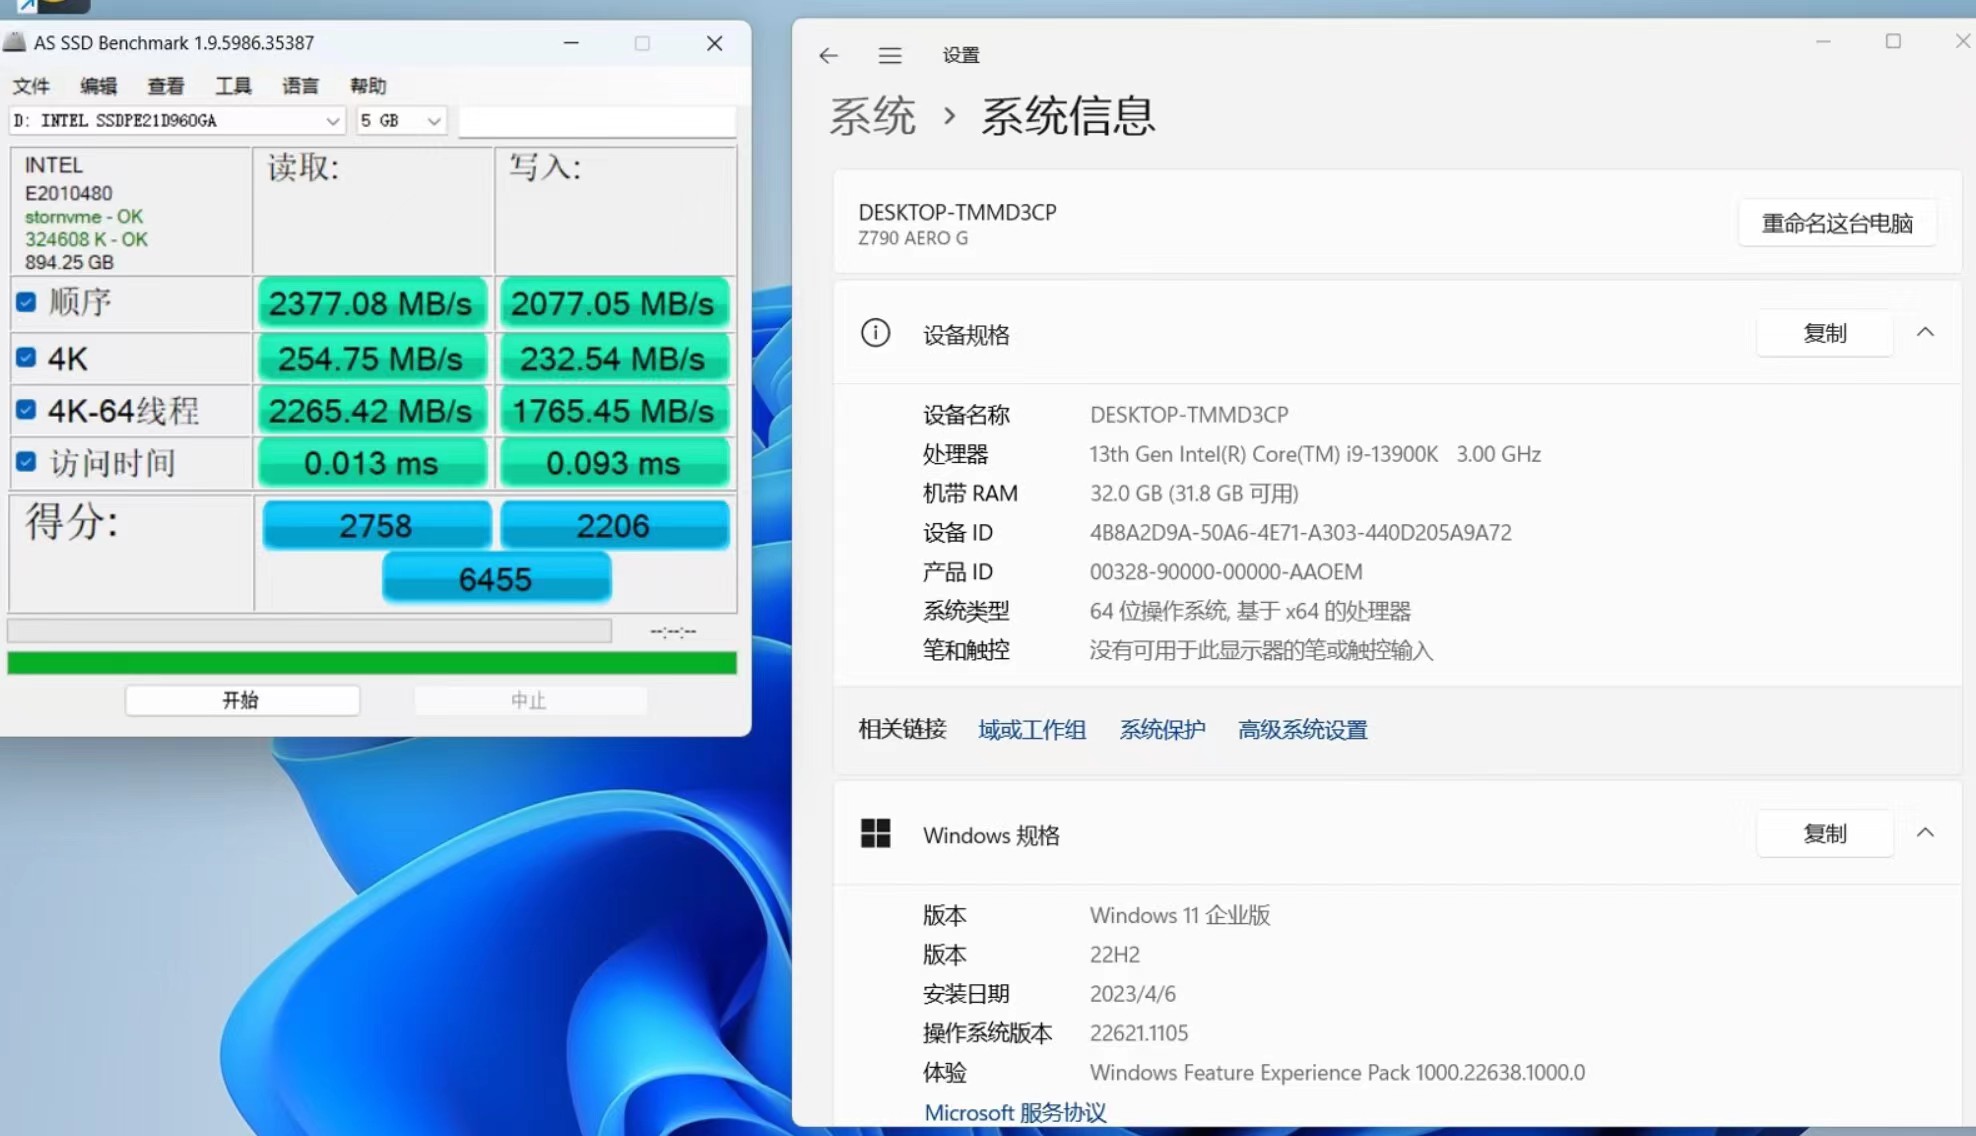The height and width of the screenshot is (1136, 1976).
Task: Click 复制 button for device specifications
Action: (x=1824, y=333)
